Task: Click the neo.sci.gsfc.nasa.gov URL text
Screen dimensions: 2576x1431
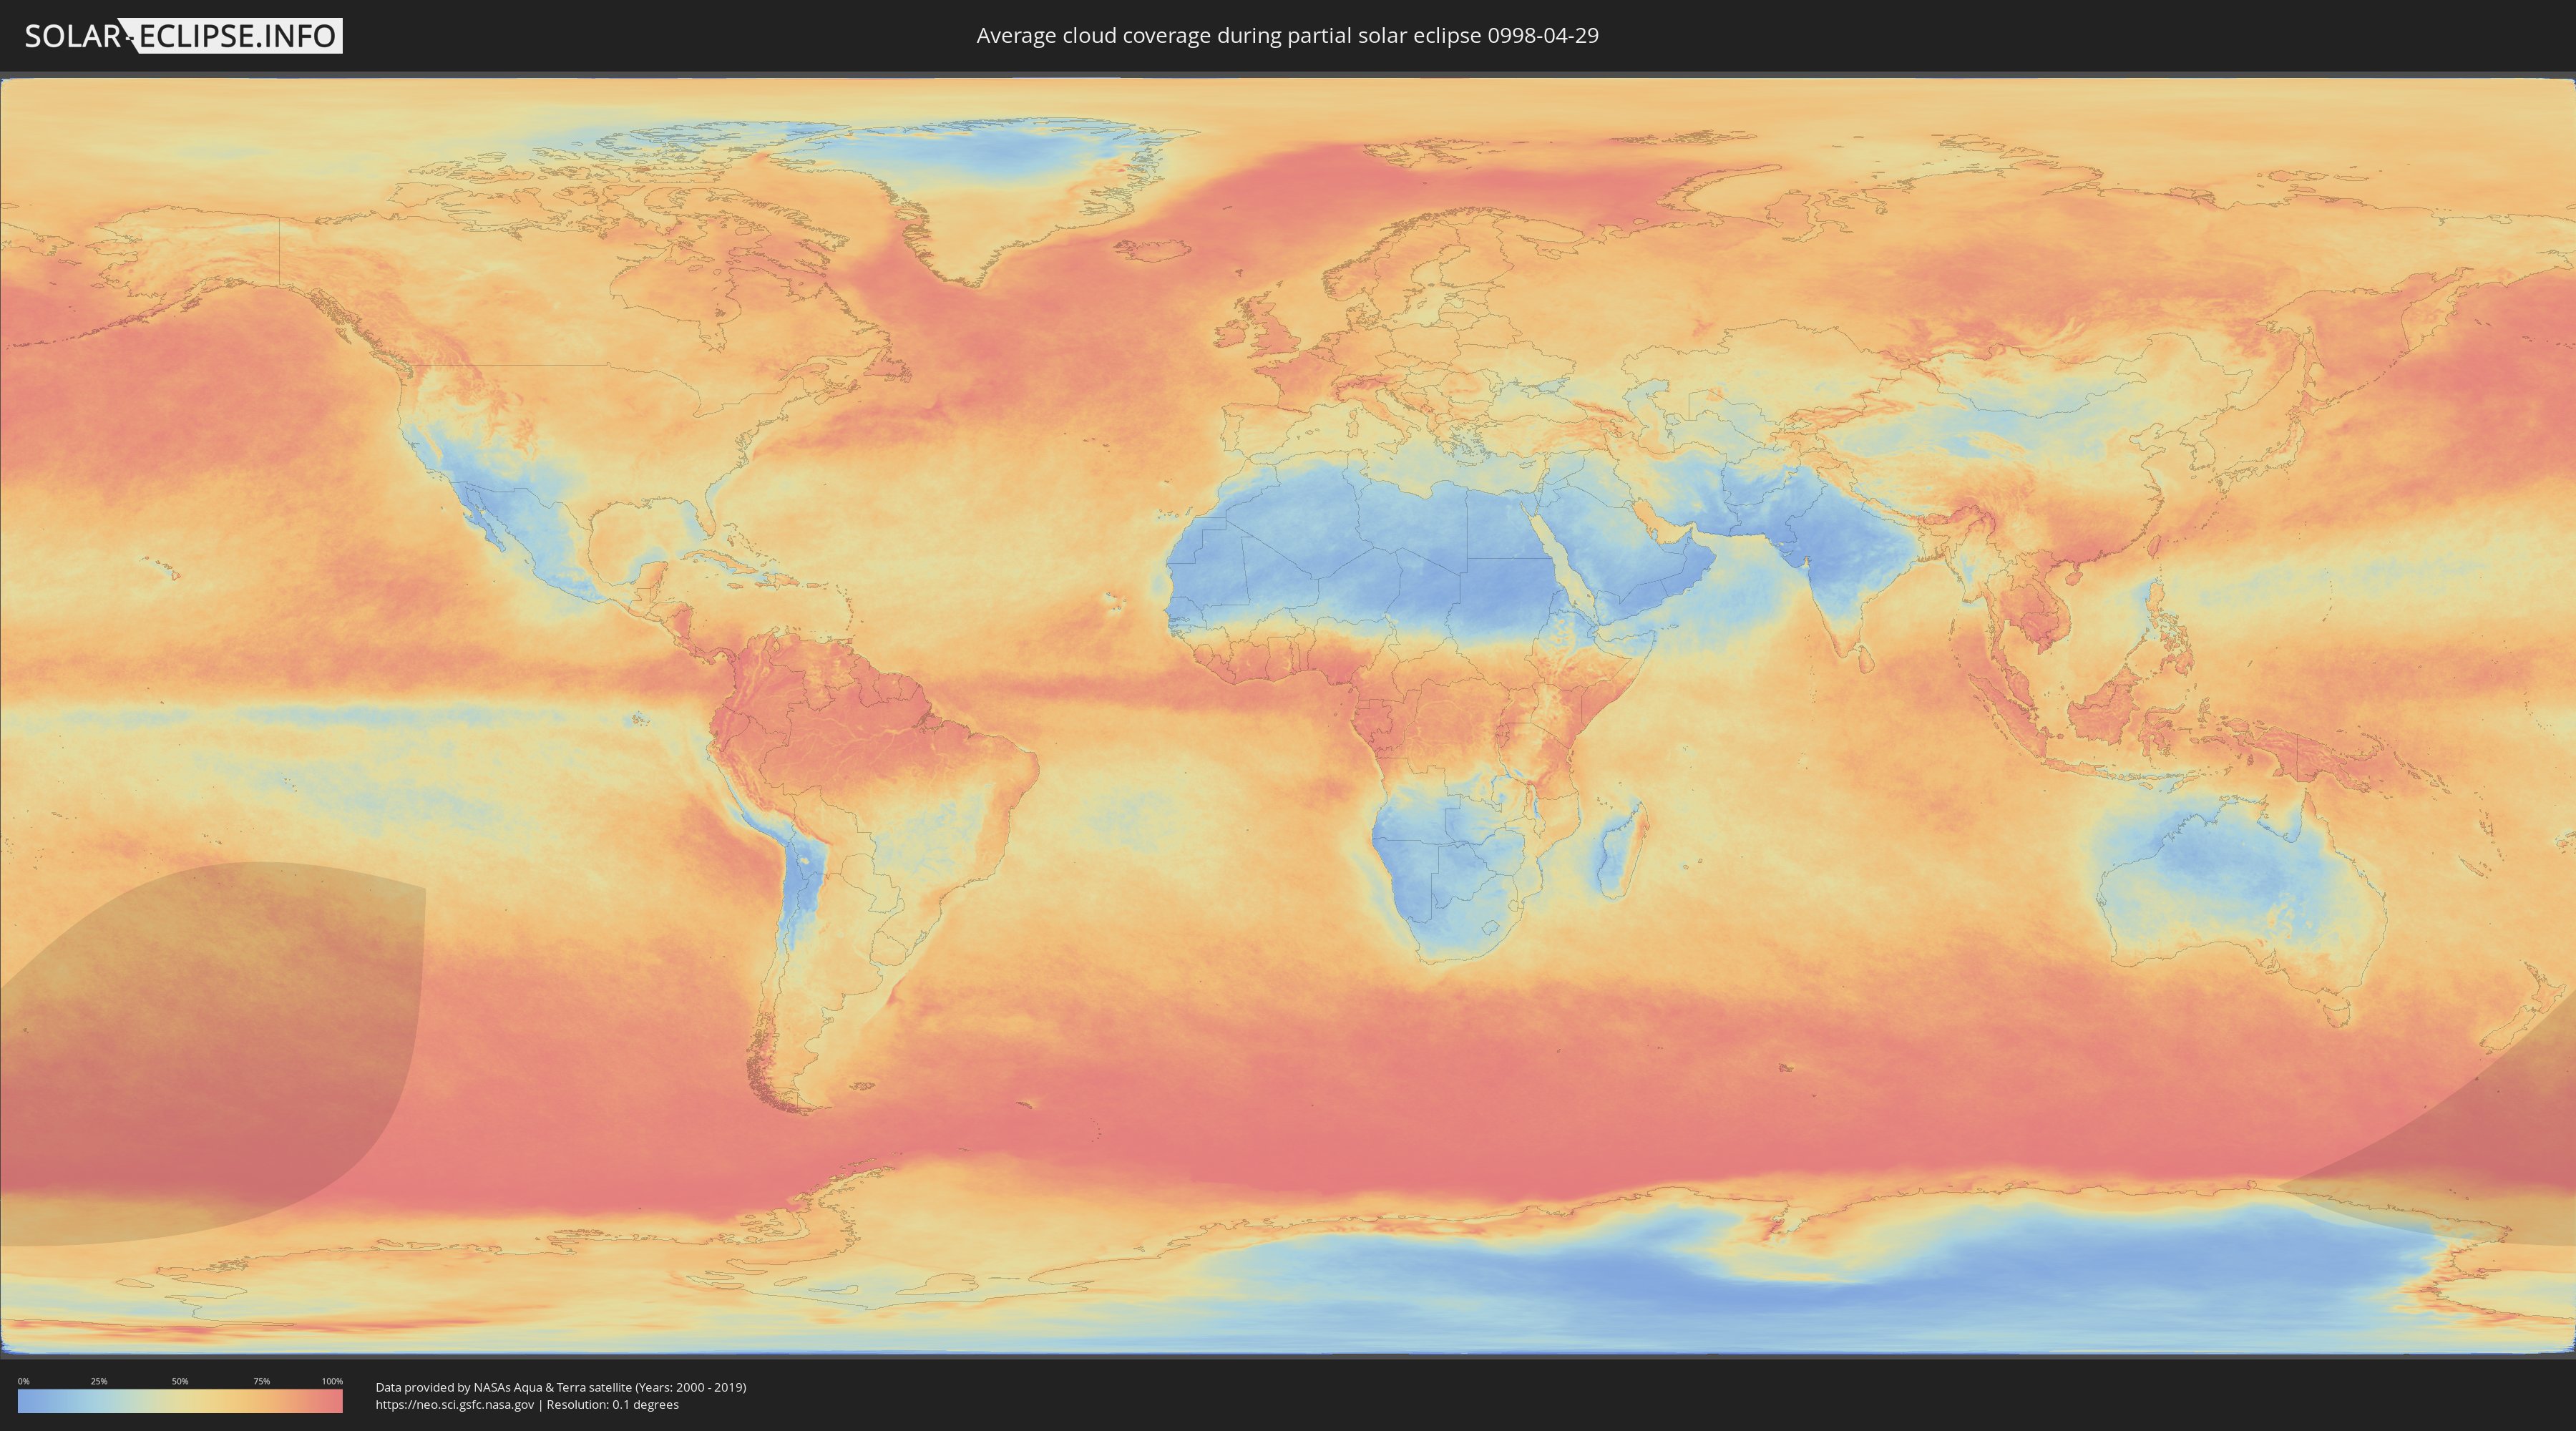Action: pos(455,1404)
